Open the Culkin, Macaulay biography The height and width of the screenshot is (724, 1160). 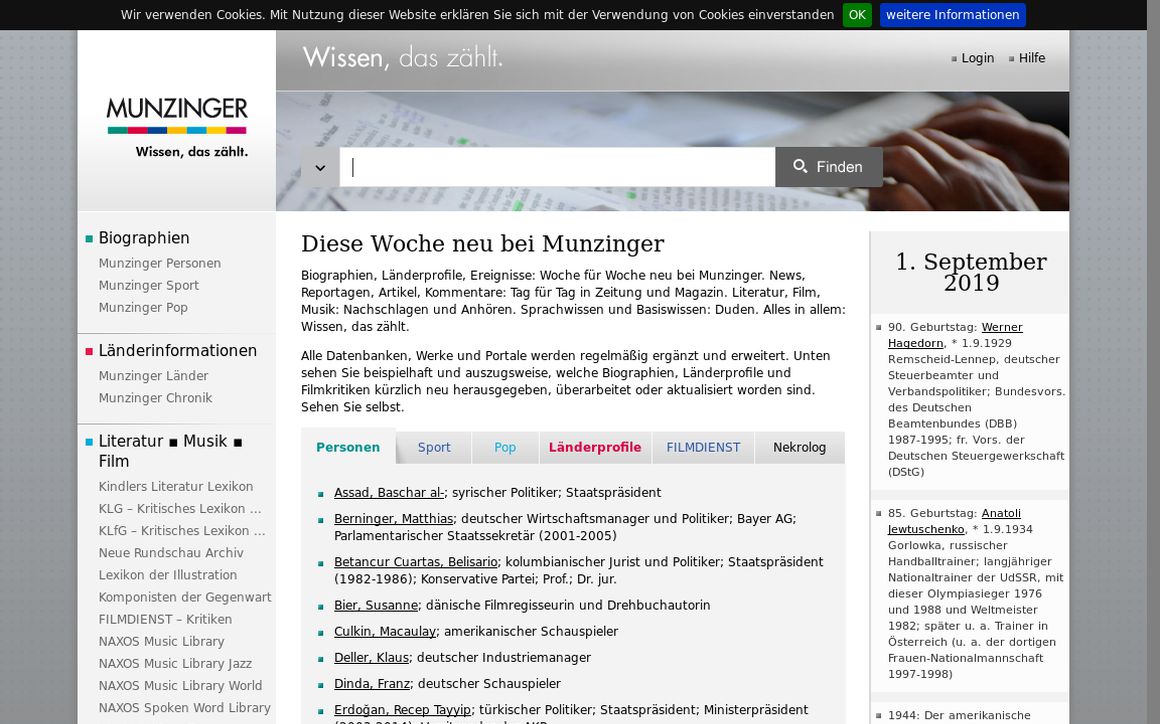point(385,632)
